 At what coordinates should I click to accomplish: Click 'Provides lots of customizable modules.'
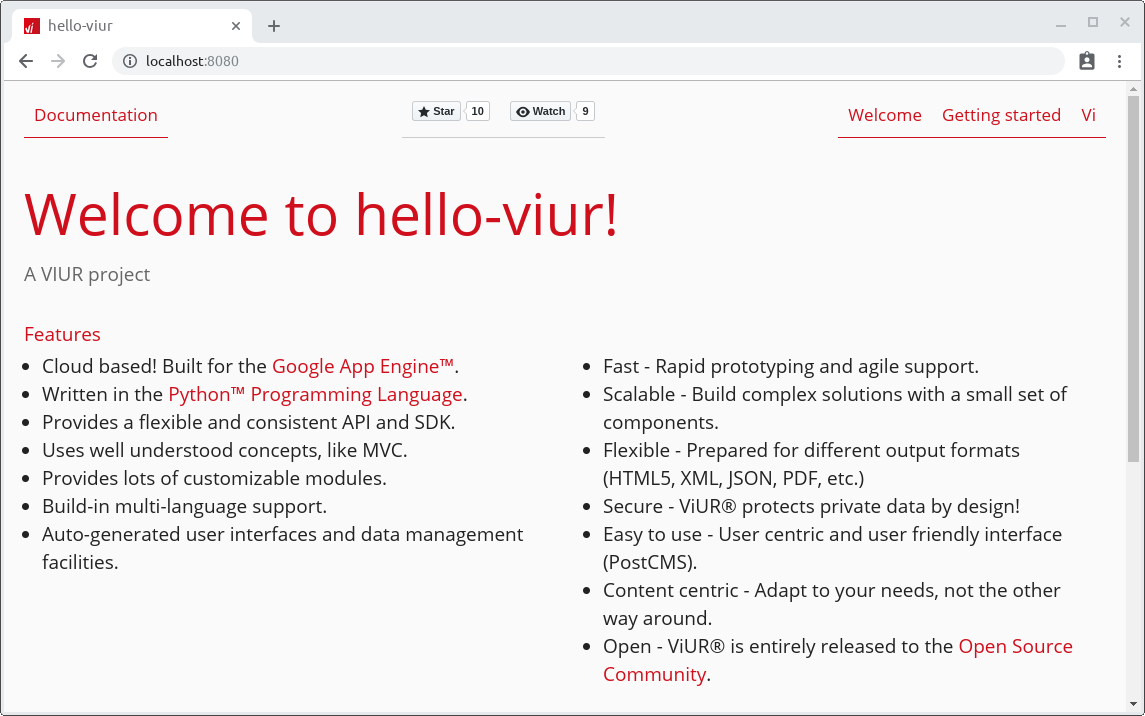pos(214,479)
